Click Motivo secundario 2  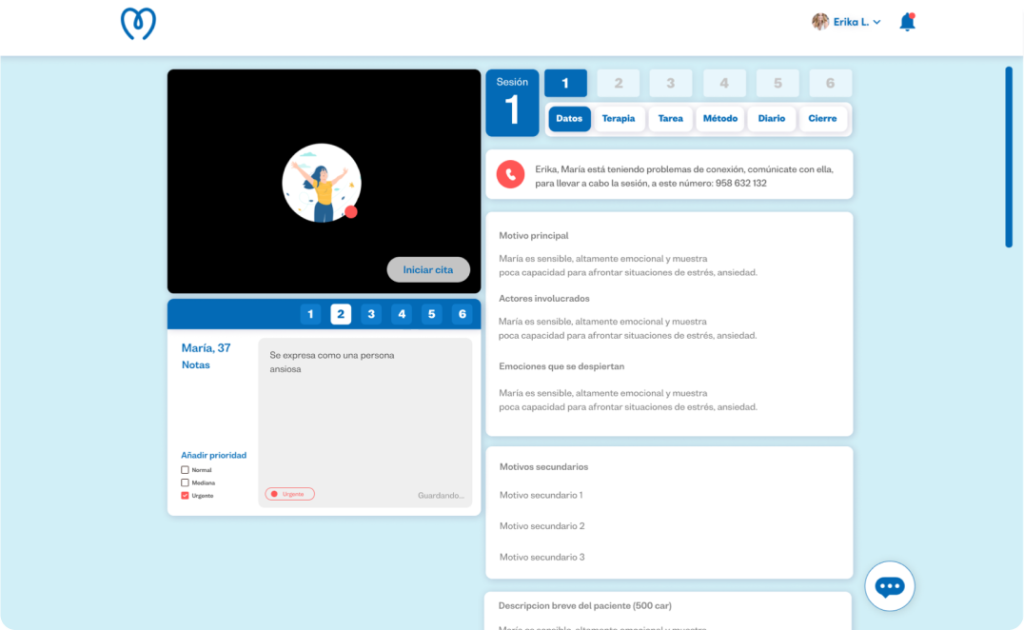point(542,526)
